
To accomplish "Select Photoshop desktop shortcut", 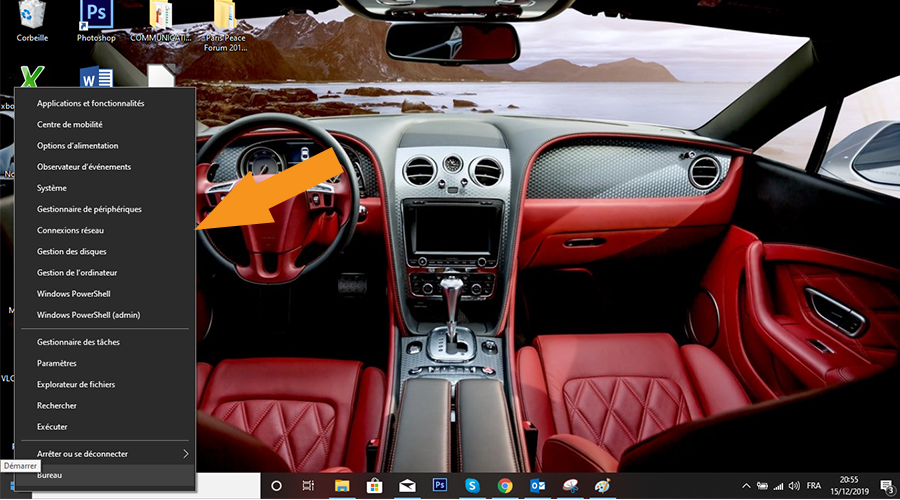I will [96, 22].
